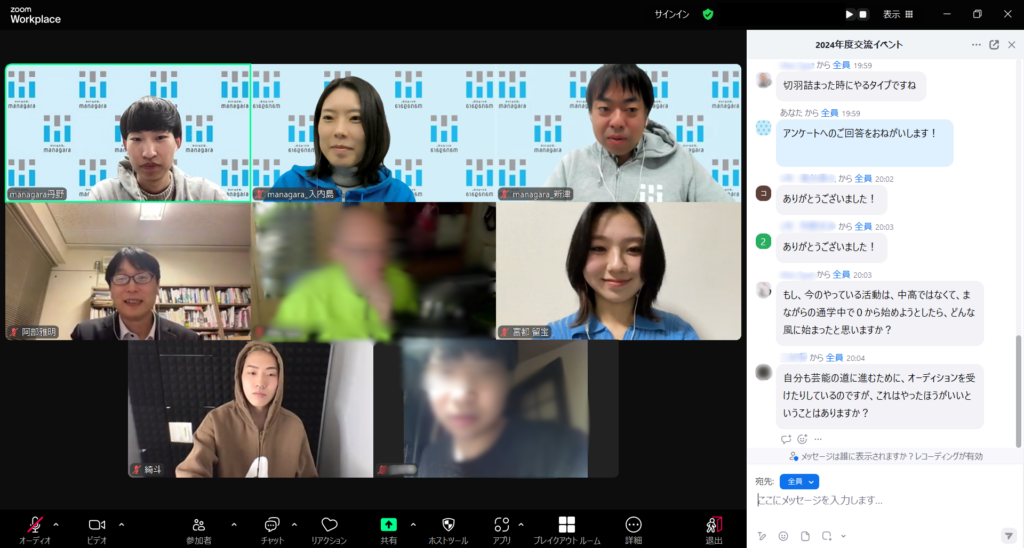Close the 2024年度交流イベント chat panel
Screen dimensions: 1024x548
point(1012,45)
